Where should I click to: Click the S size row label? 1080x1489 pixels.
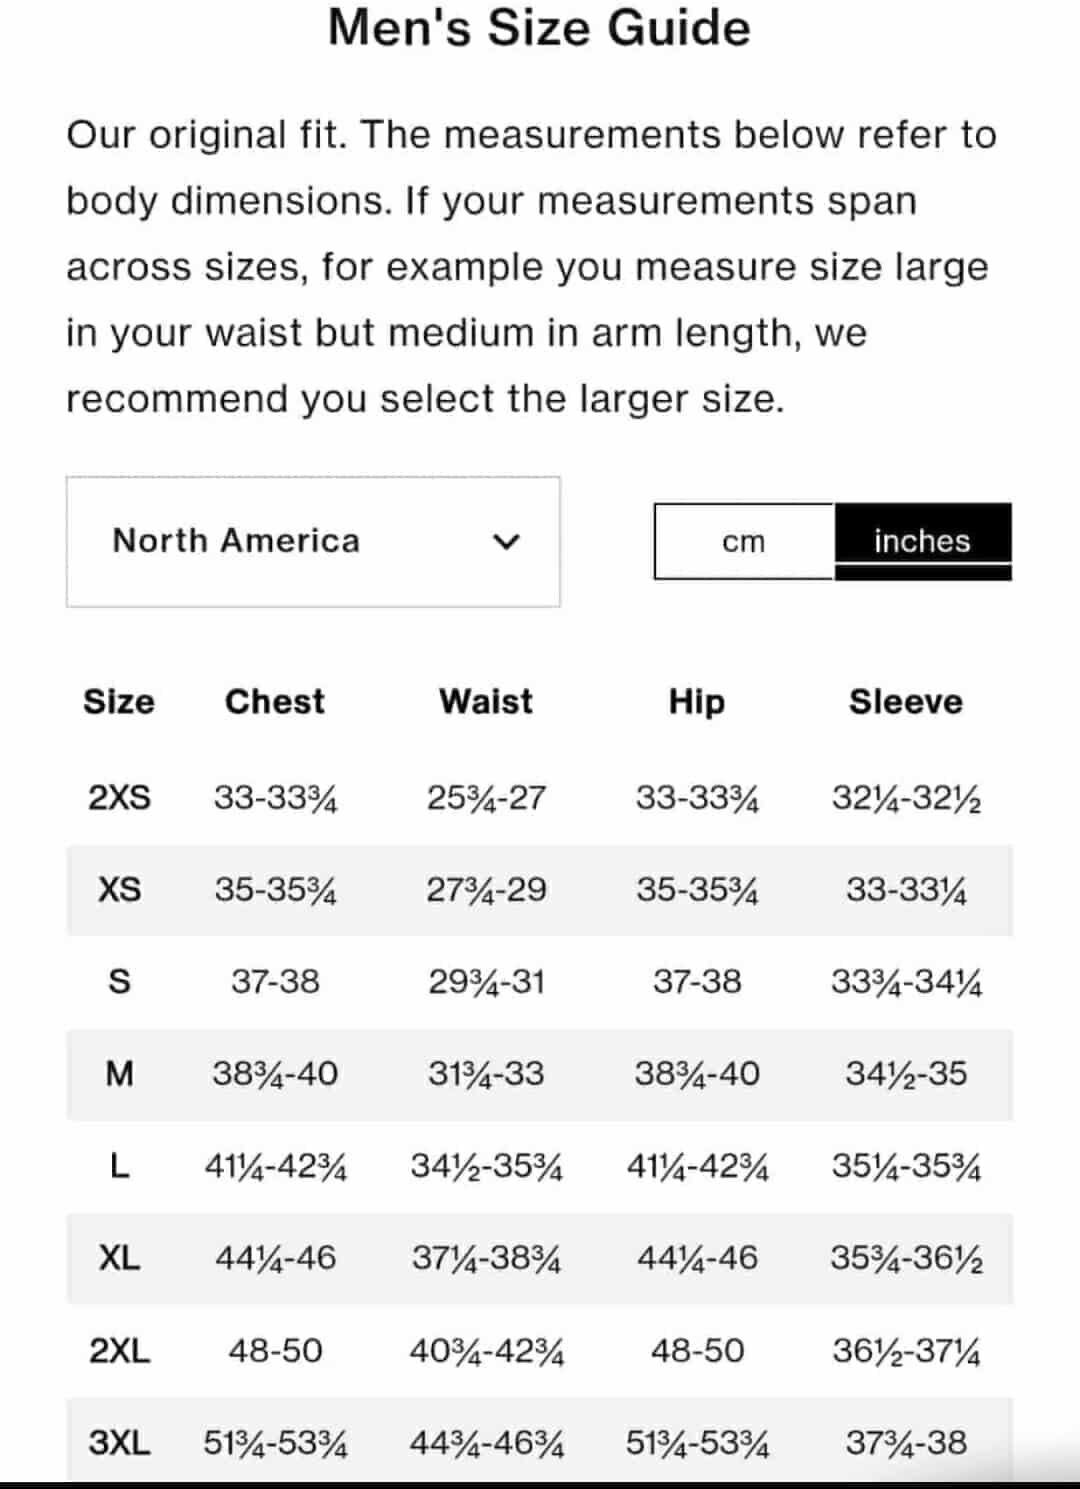119,982
